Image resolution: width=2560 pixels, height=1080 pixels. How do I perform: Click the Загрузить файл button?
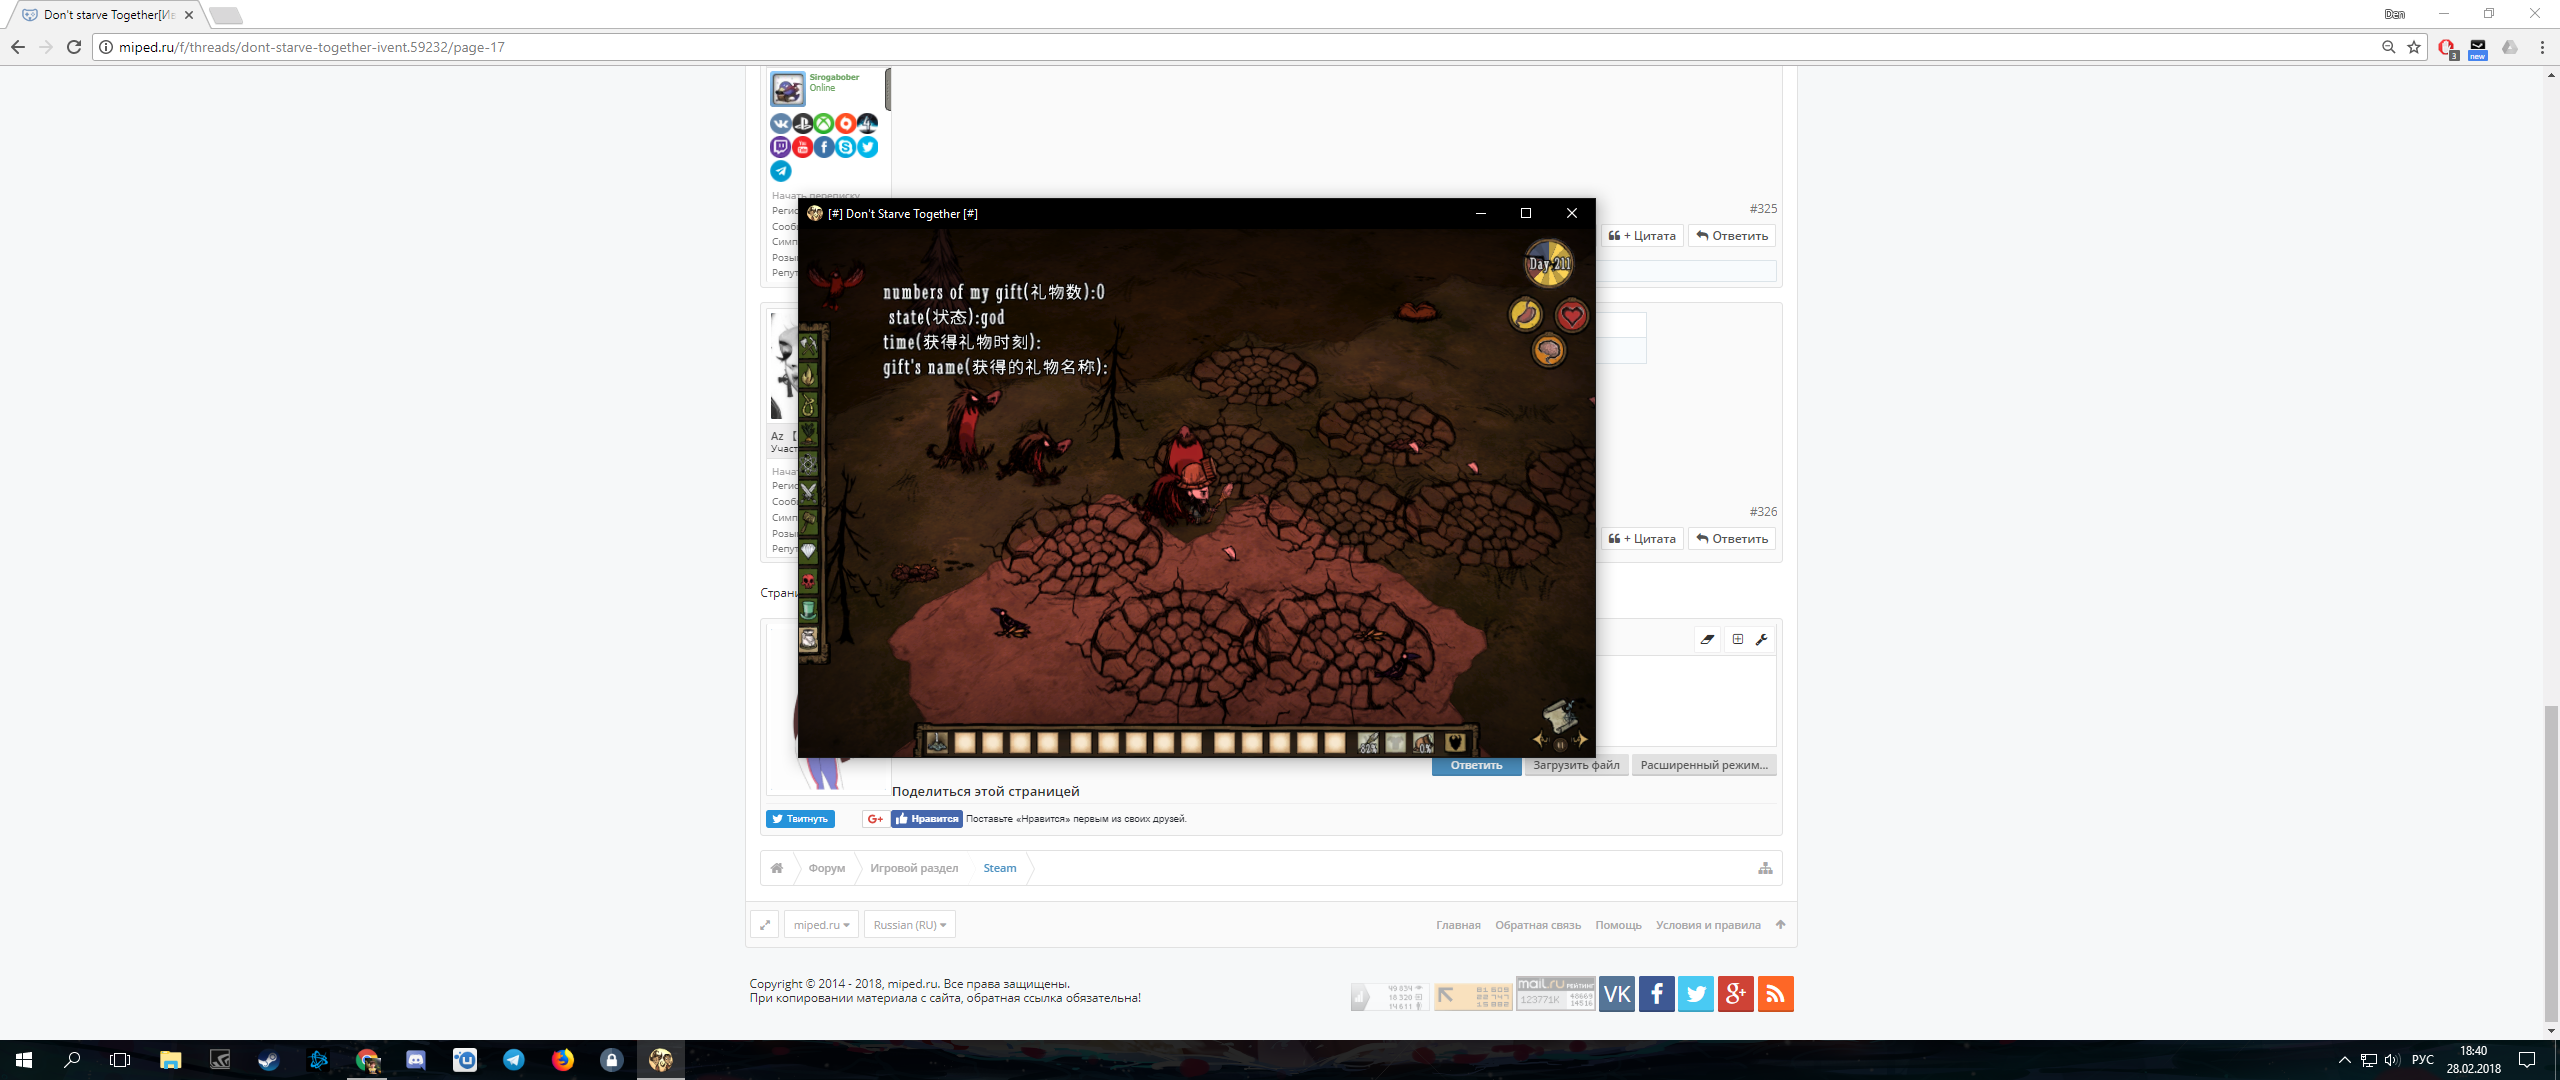coord(1576,765)
